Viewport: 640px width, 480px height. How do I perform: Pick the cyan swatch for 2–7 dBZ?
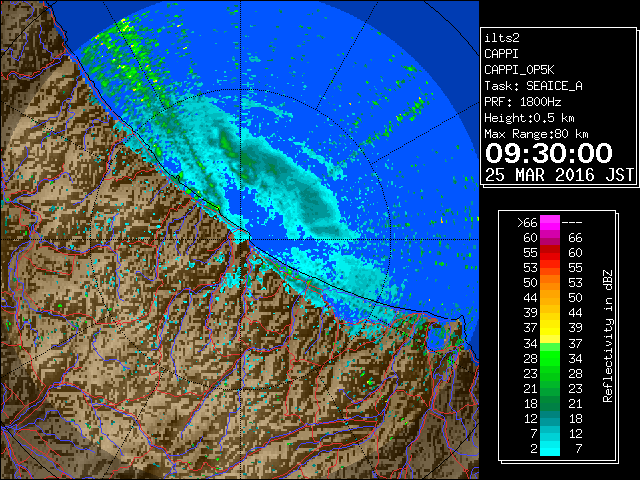pyautogui.click(x=550, y=448)
